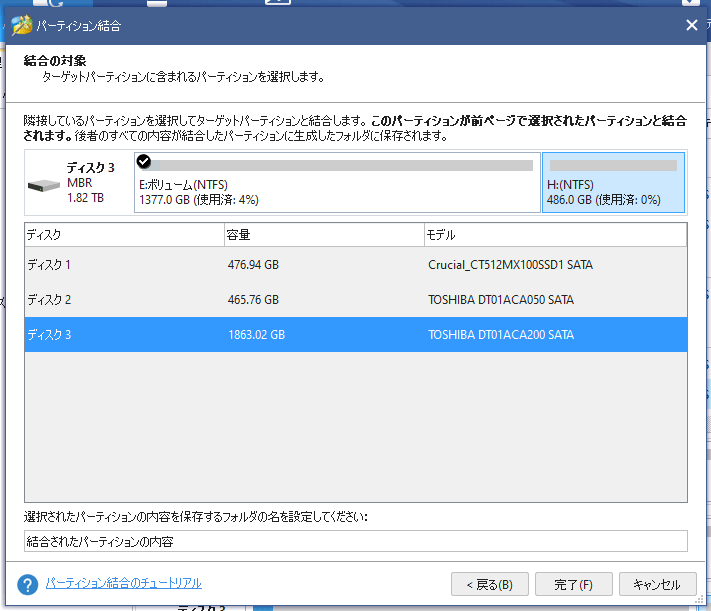The image size is (711, 611).
Task: Click the 476.94 GB capacity cell
Action: (253, 264)
